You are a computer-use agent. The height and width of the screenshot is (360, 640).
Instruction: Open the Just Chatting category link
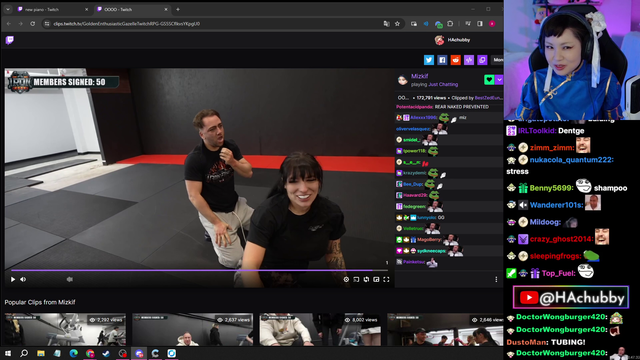click(443, 84)
